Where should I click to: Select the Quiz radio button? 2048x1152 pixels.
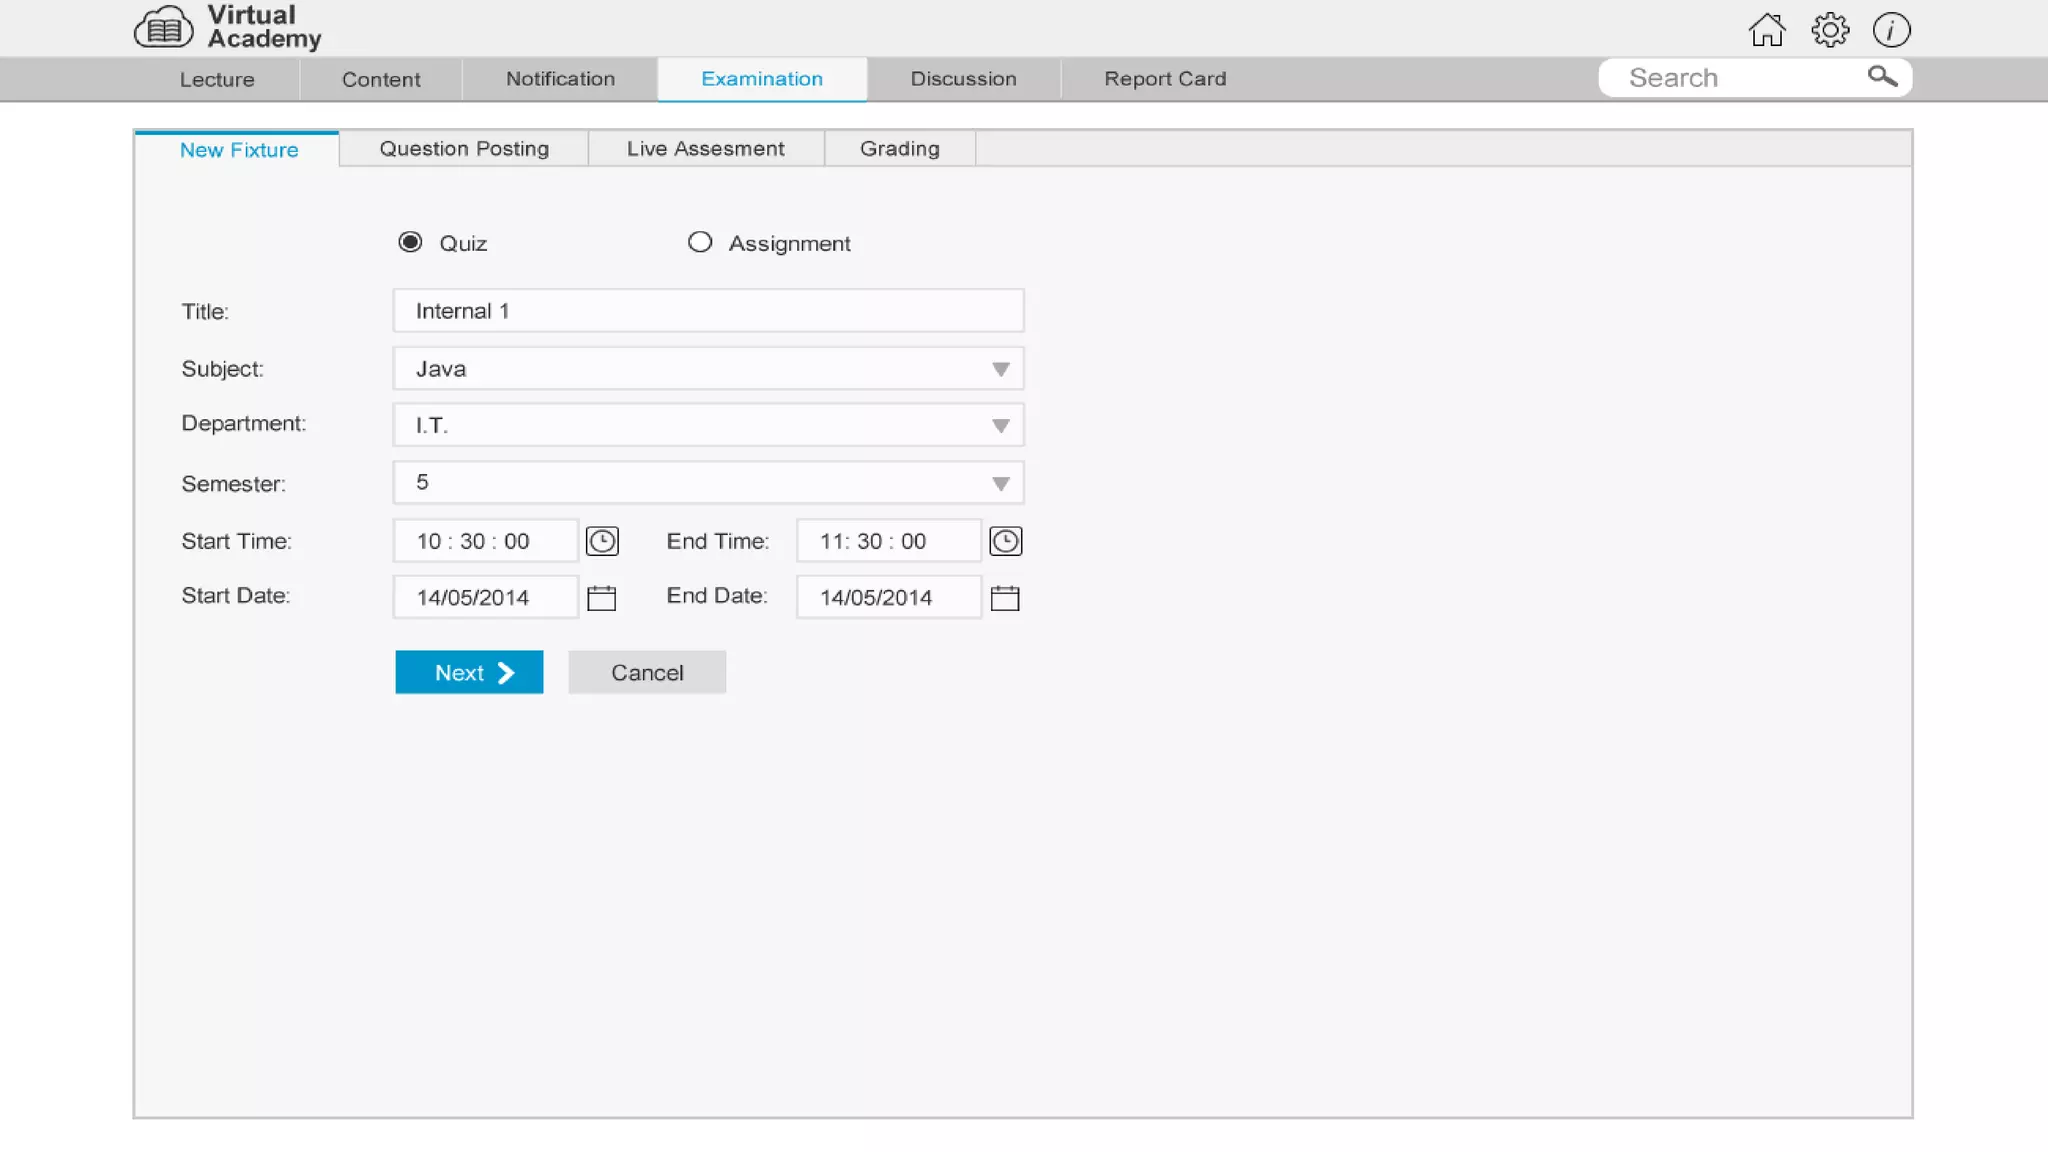pos(410,242)
